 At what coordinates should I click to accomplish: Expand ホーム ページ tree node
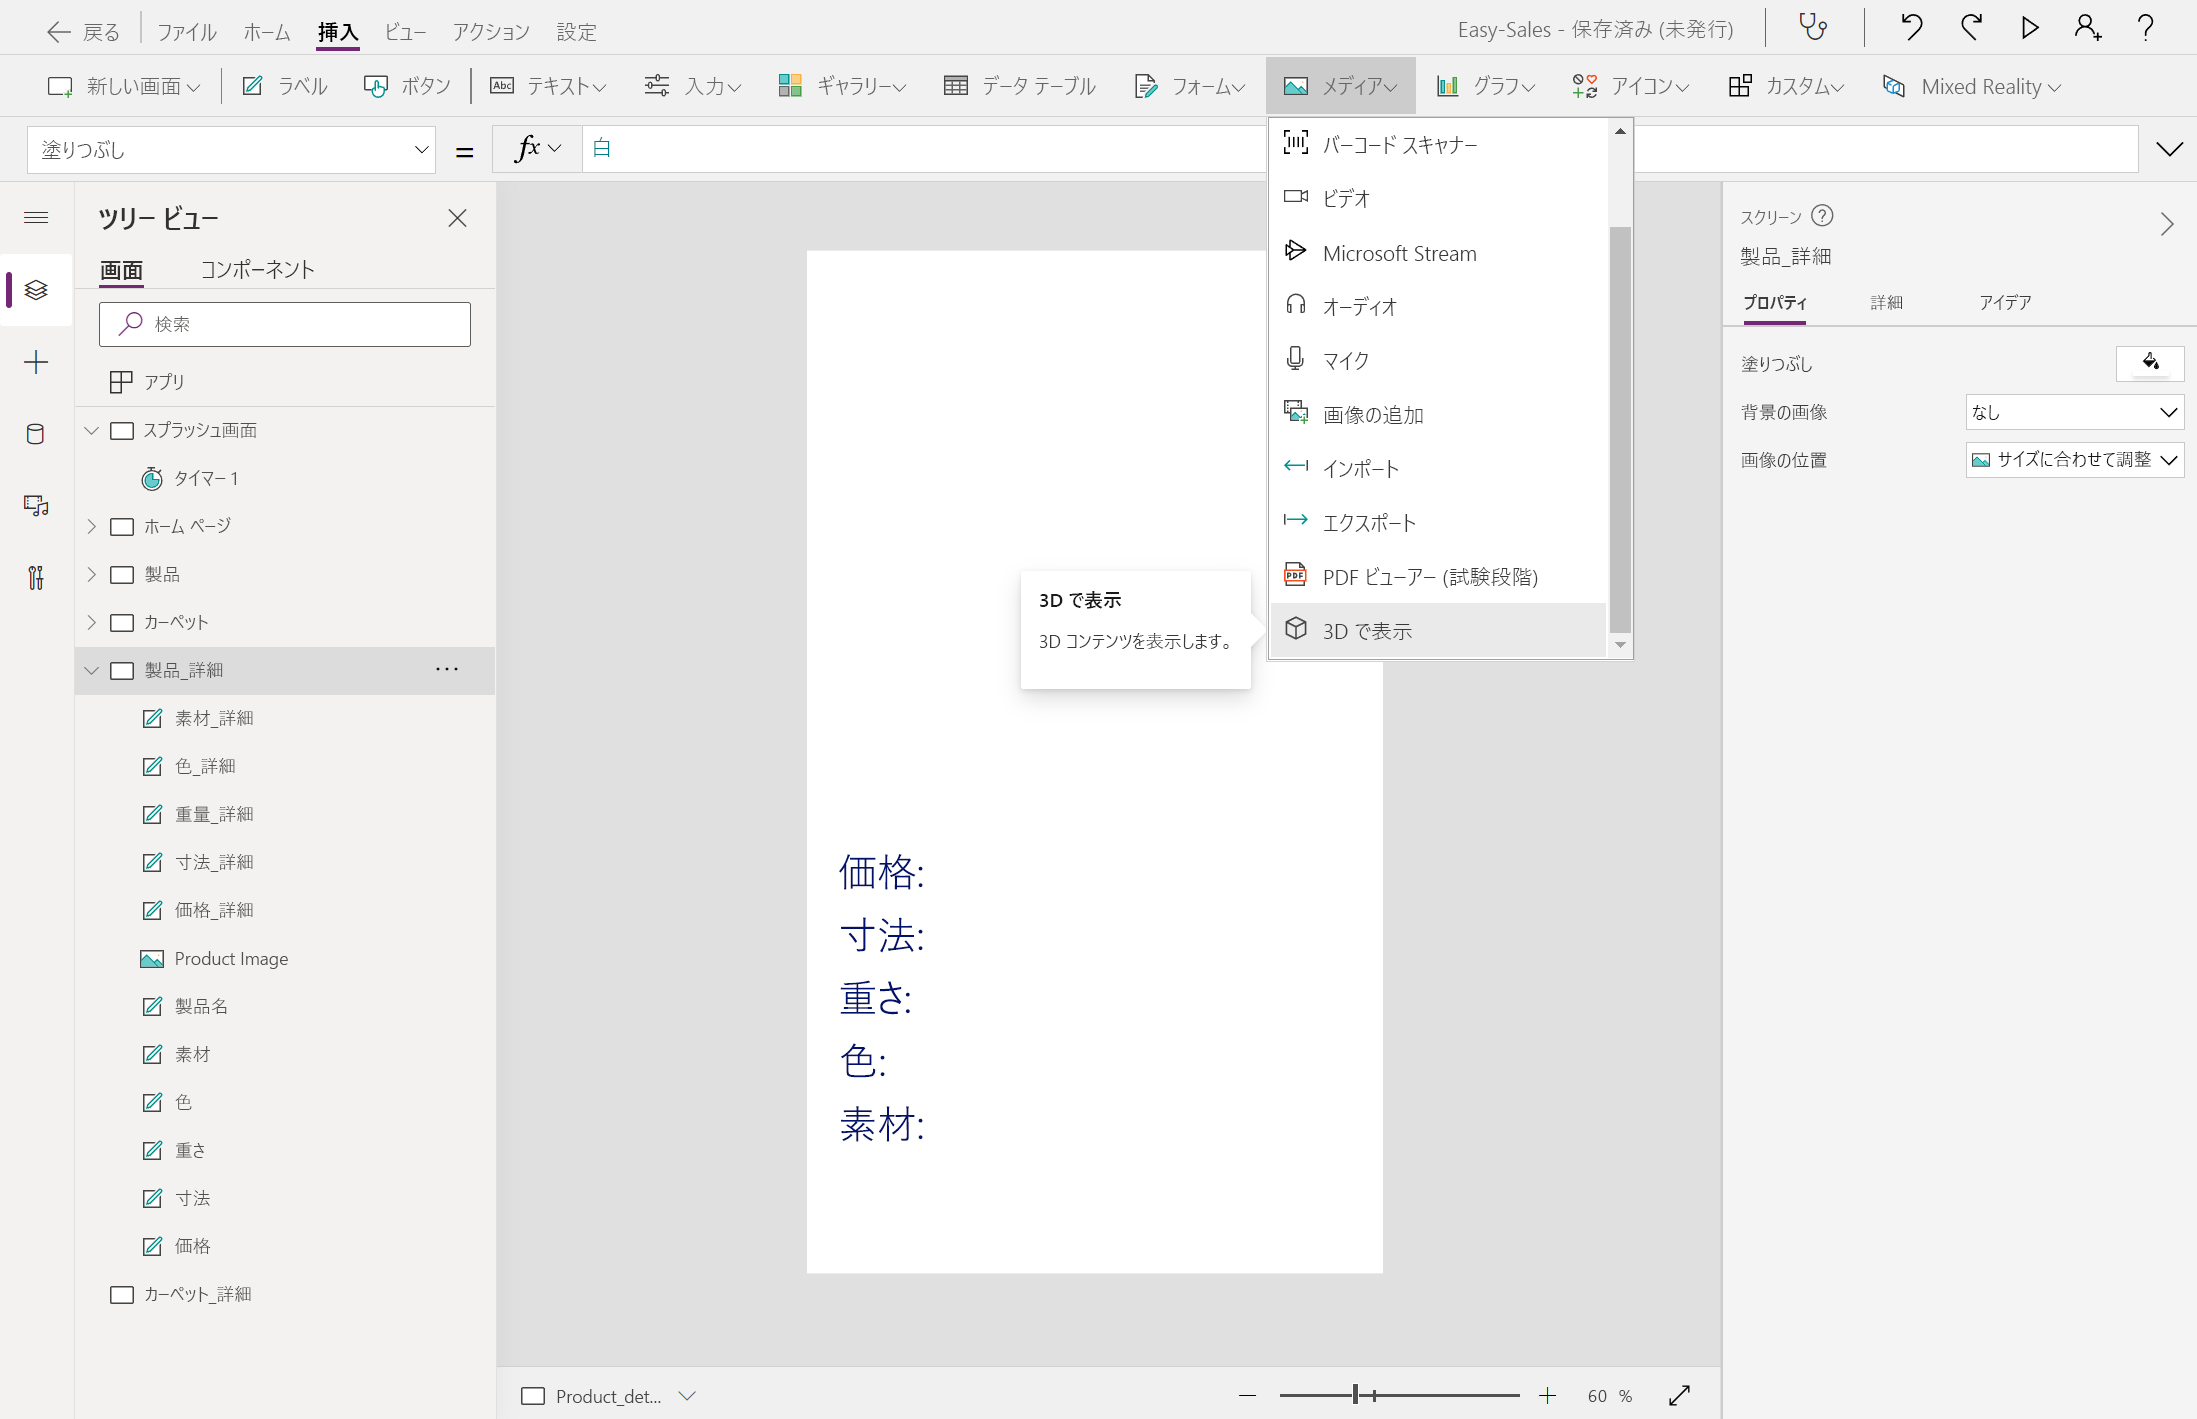(91, 526)
